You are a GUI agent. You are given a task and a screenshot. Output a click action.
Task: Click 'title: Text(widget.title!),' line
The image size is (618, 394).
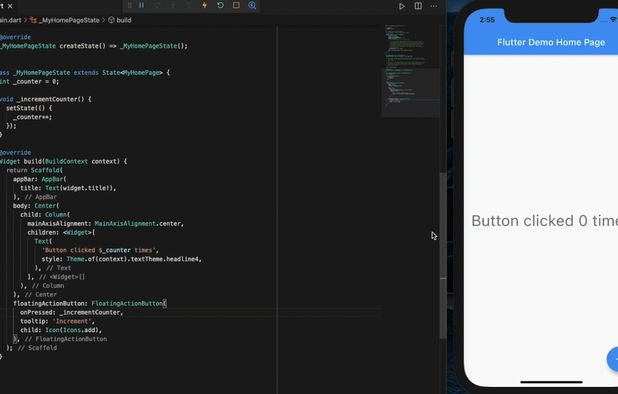point(69,188)
